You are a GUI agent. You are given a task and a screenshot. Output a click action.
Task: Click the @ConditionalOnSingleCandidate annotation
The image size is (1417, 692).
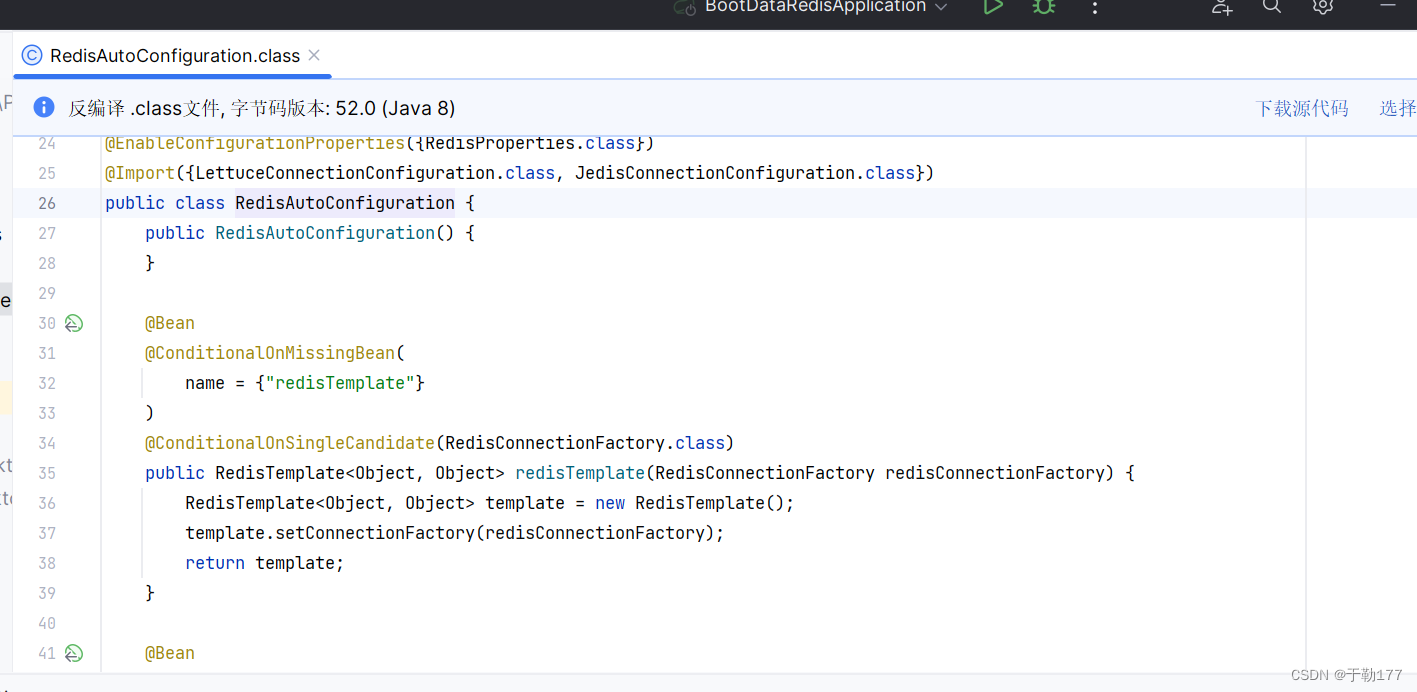coord(290,443)
